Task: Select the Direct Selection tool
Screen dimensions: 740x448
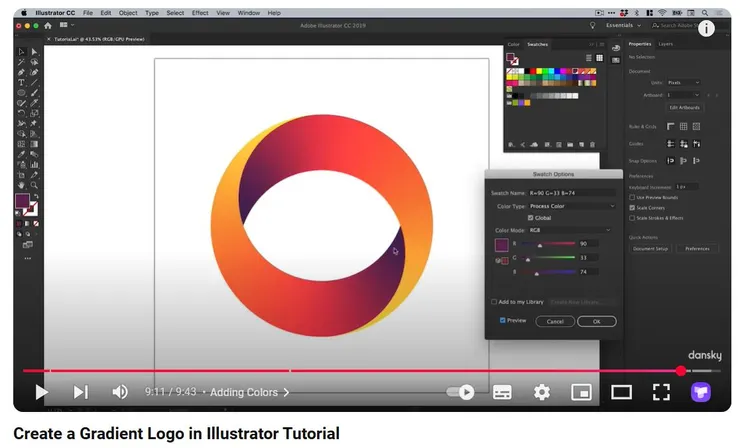Action: pyautogui.click(x=34, y=51)
